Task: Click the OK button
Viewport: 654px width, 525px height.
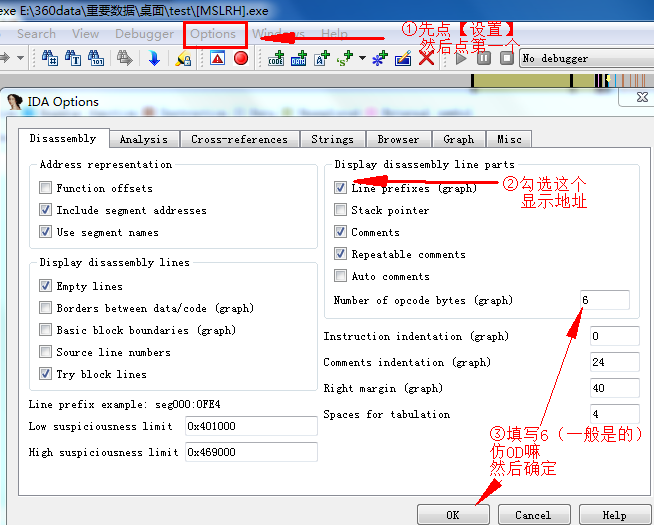Action: (453, 515)
